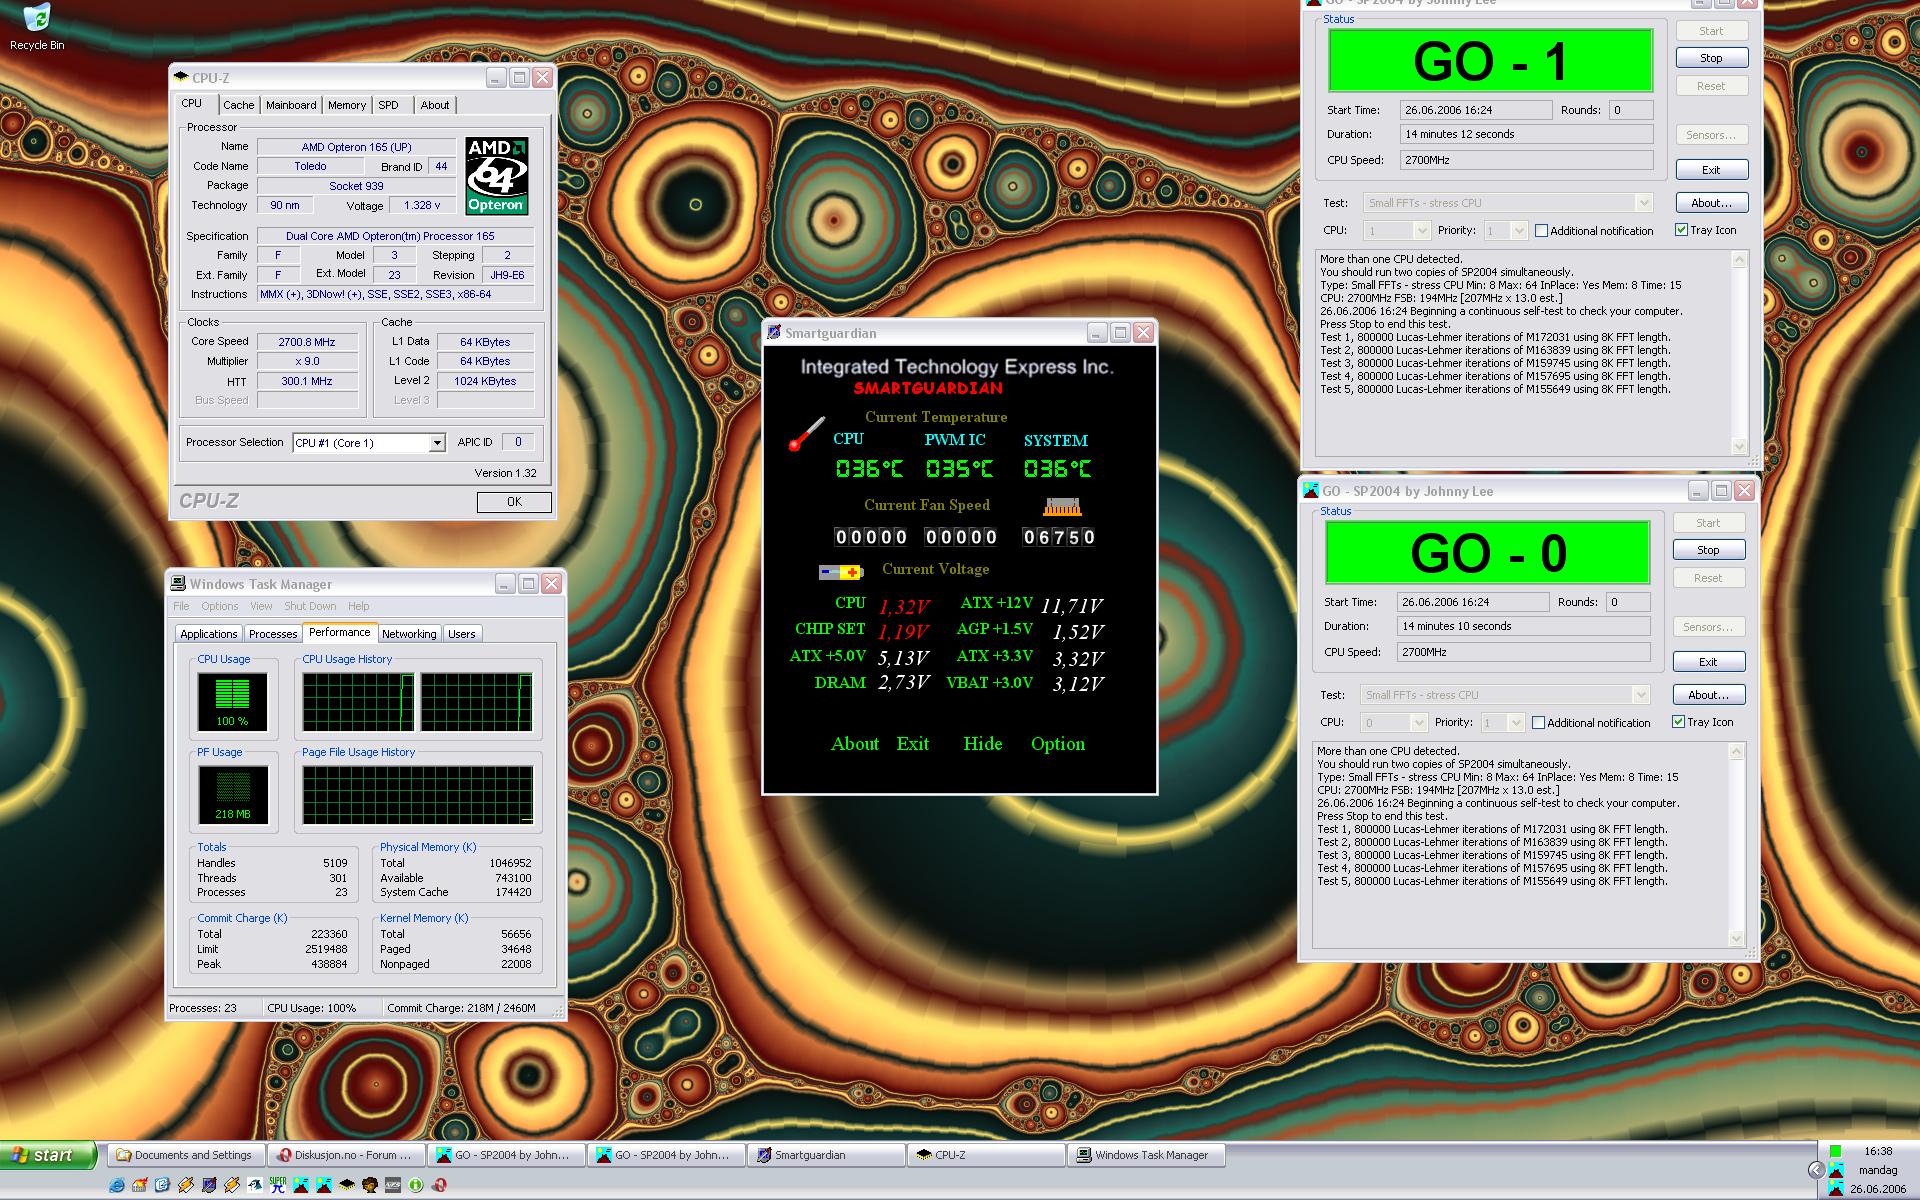Click the AMD Opteron logo in CPU-Z
Viewport: 1920px width, 1200px height.
pyautogui.click(x=496, y=176)
